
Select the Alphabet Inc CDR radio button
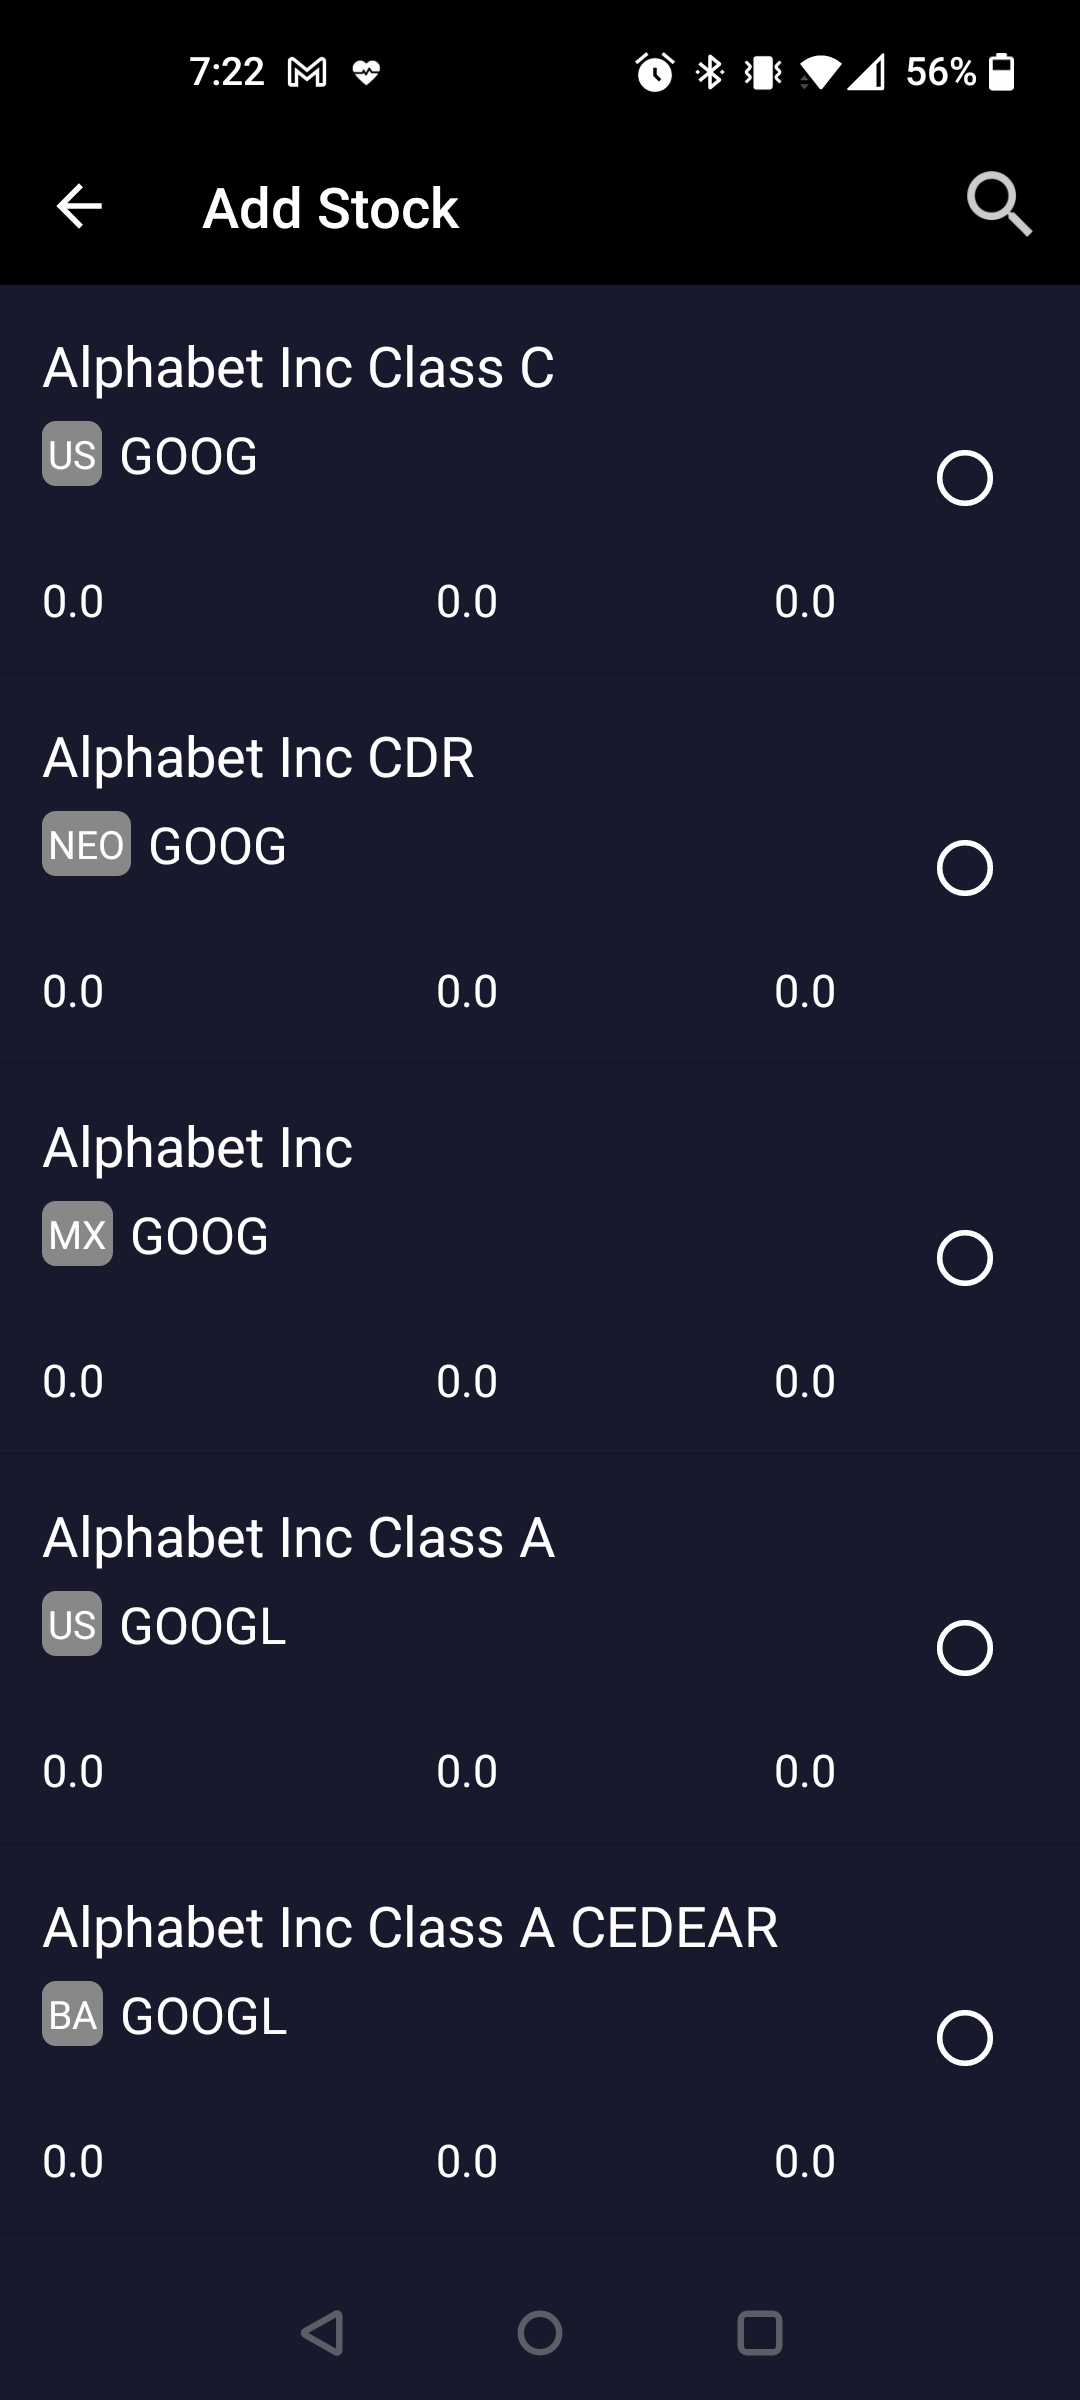pos(964,868)
